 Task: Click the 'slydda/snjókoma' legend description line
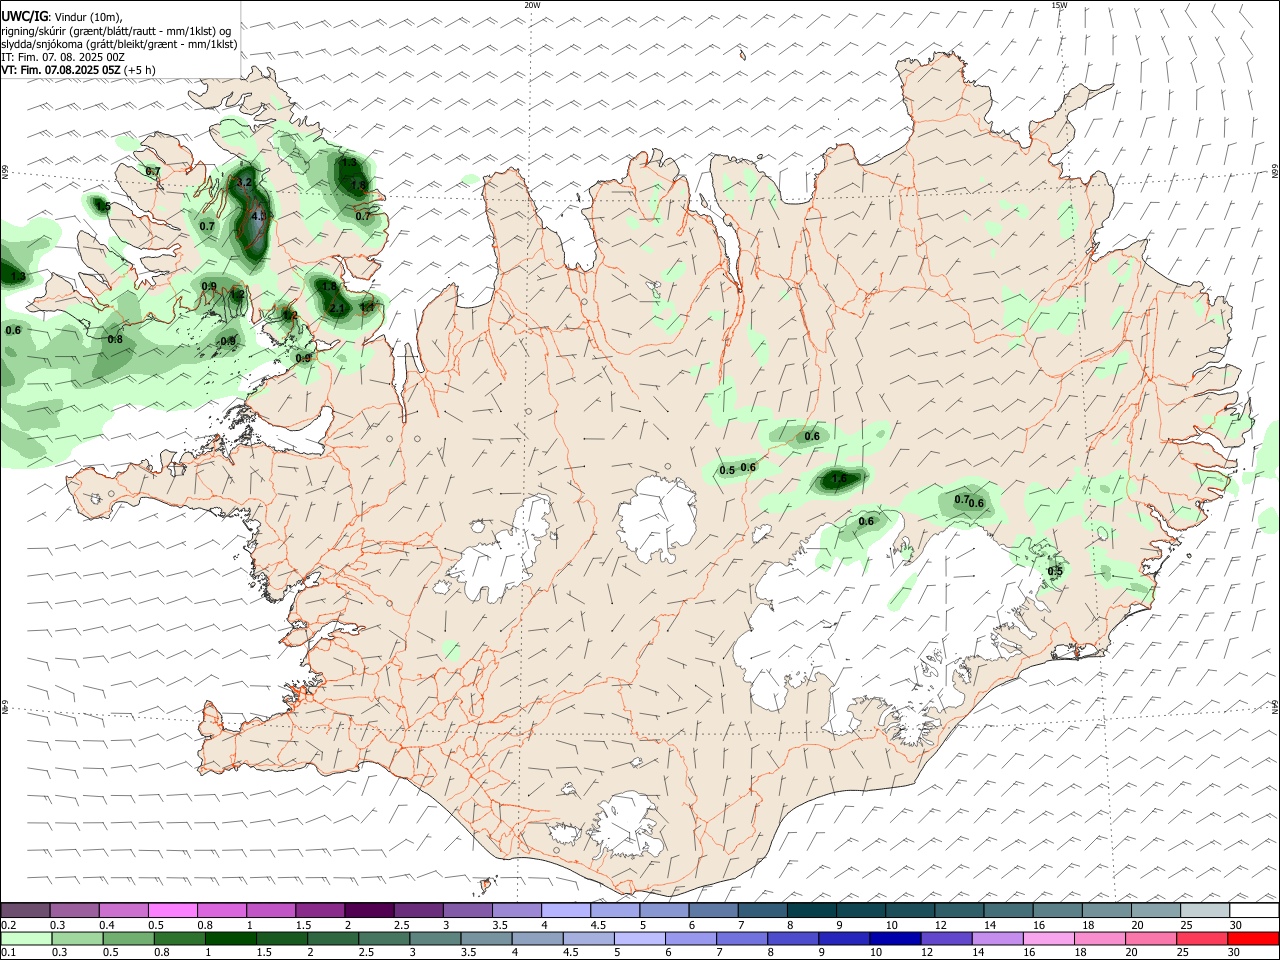click(119, 44)
